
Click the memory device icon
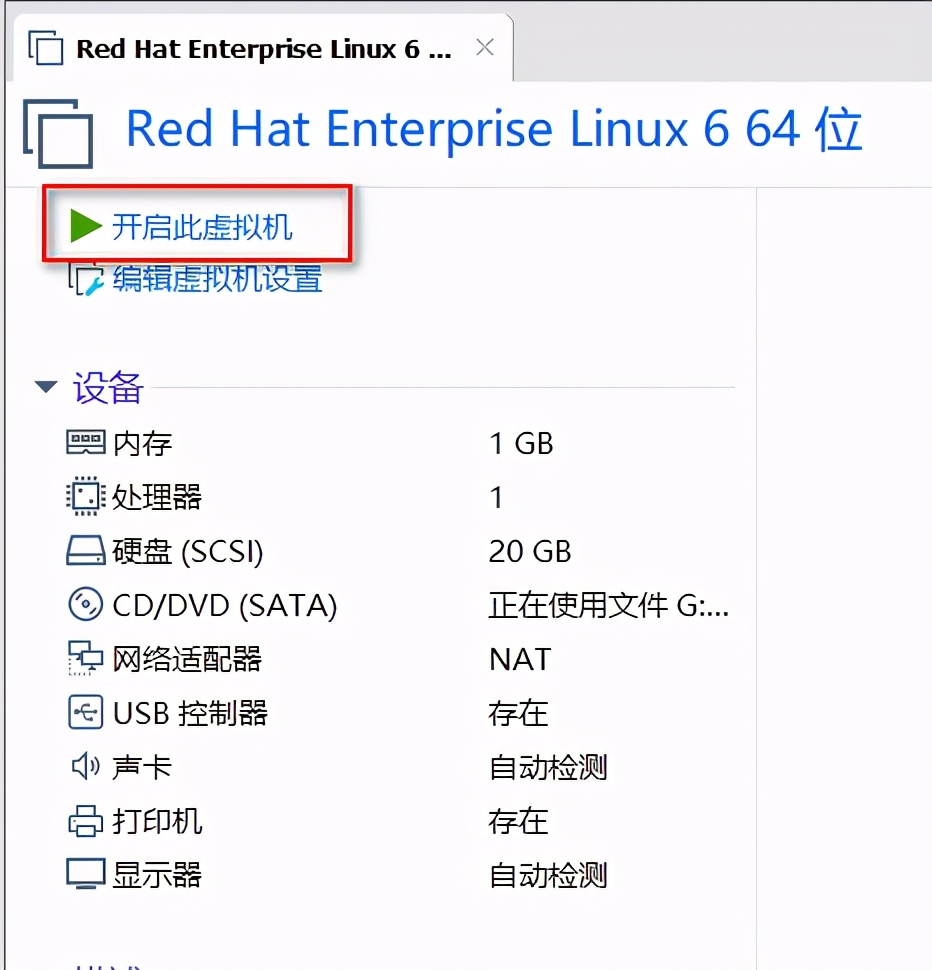click(85, 443)
